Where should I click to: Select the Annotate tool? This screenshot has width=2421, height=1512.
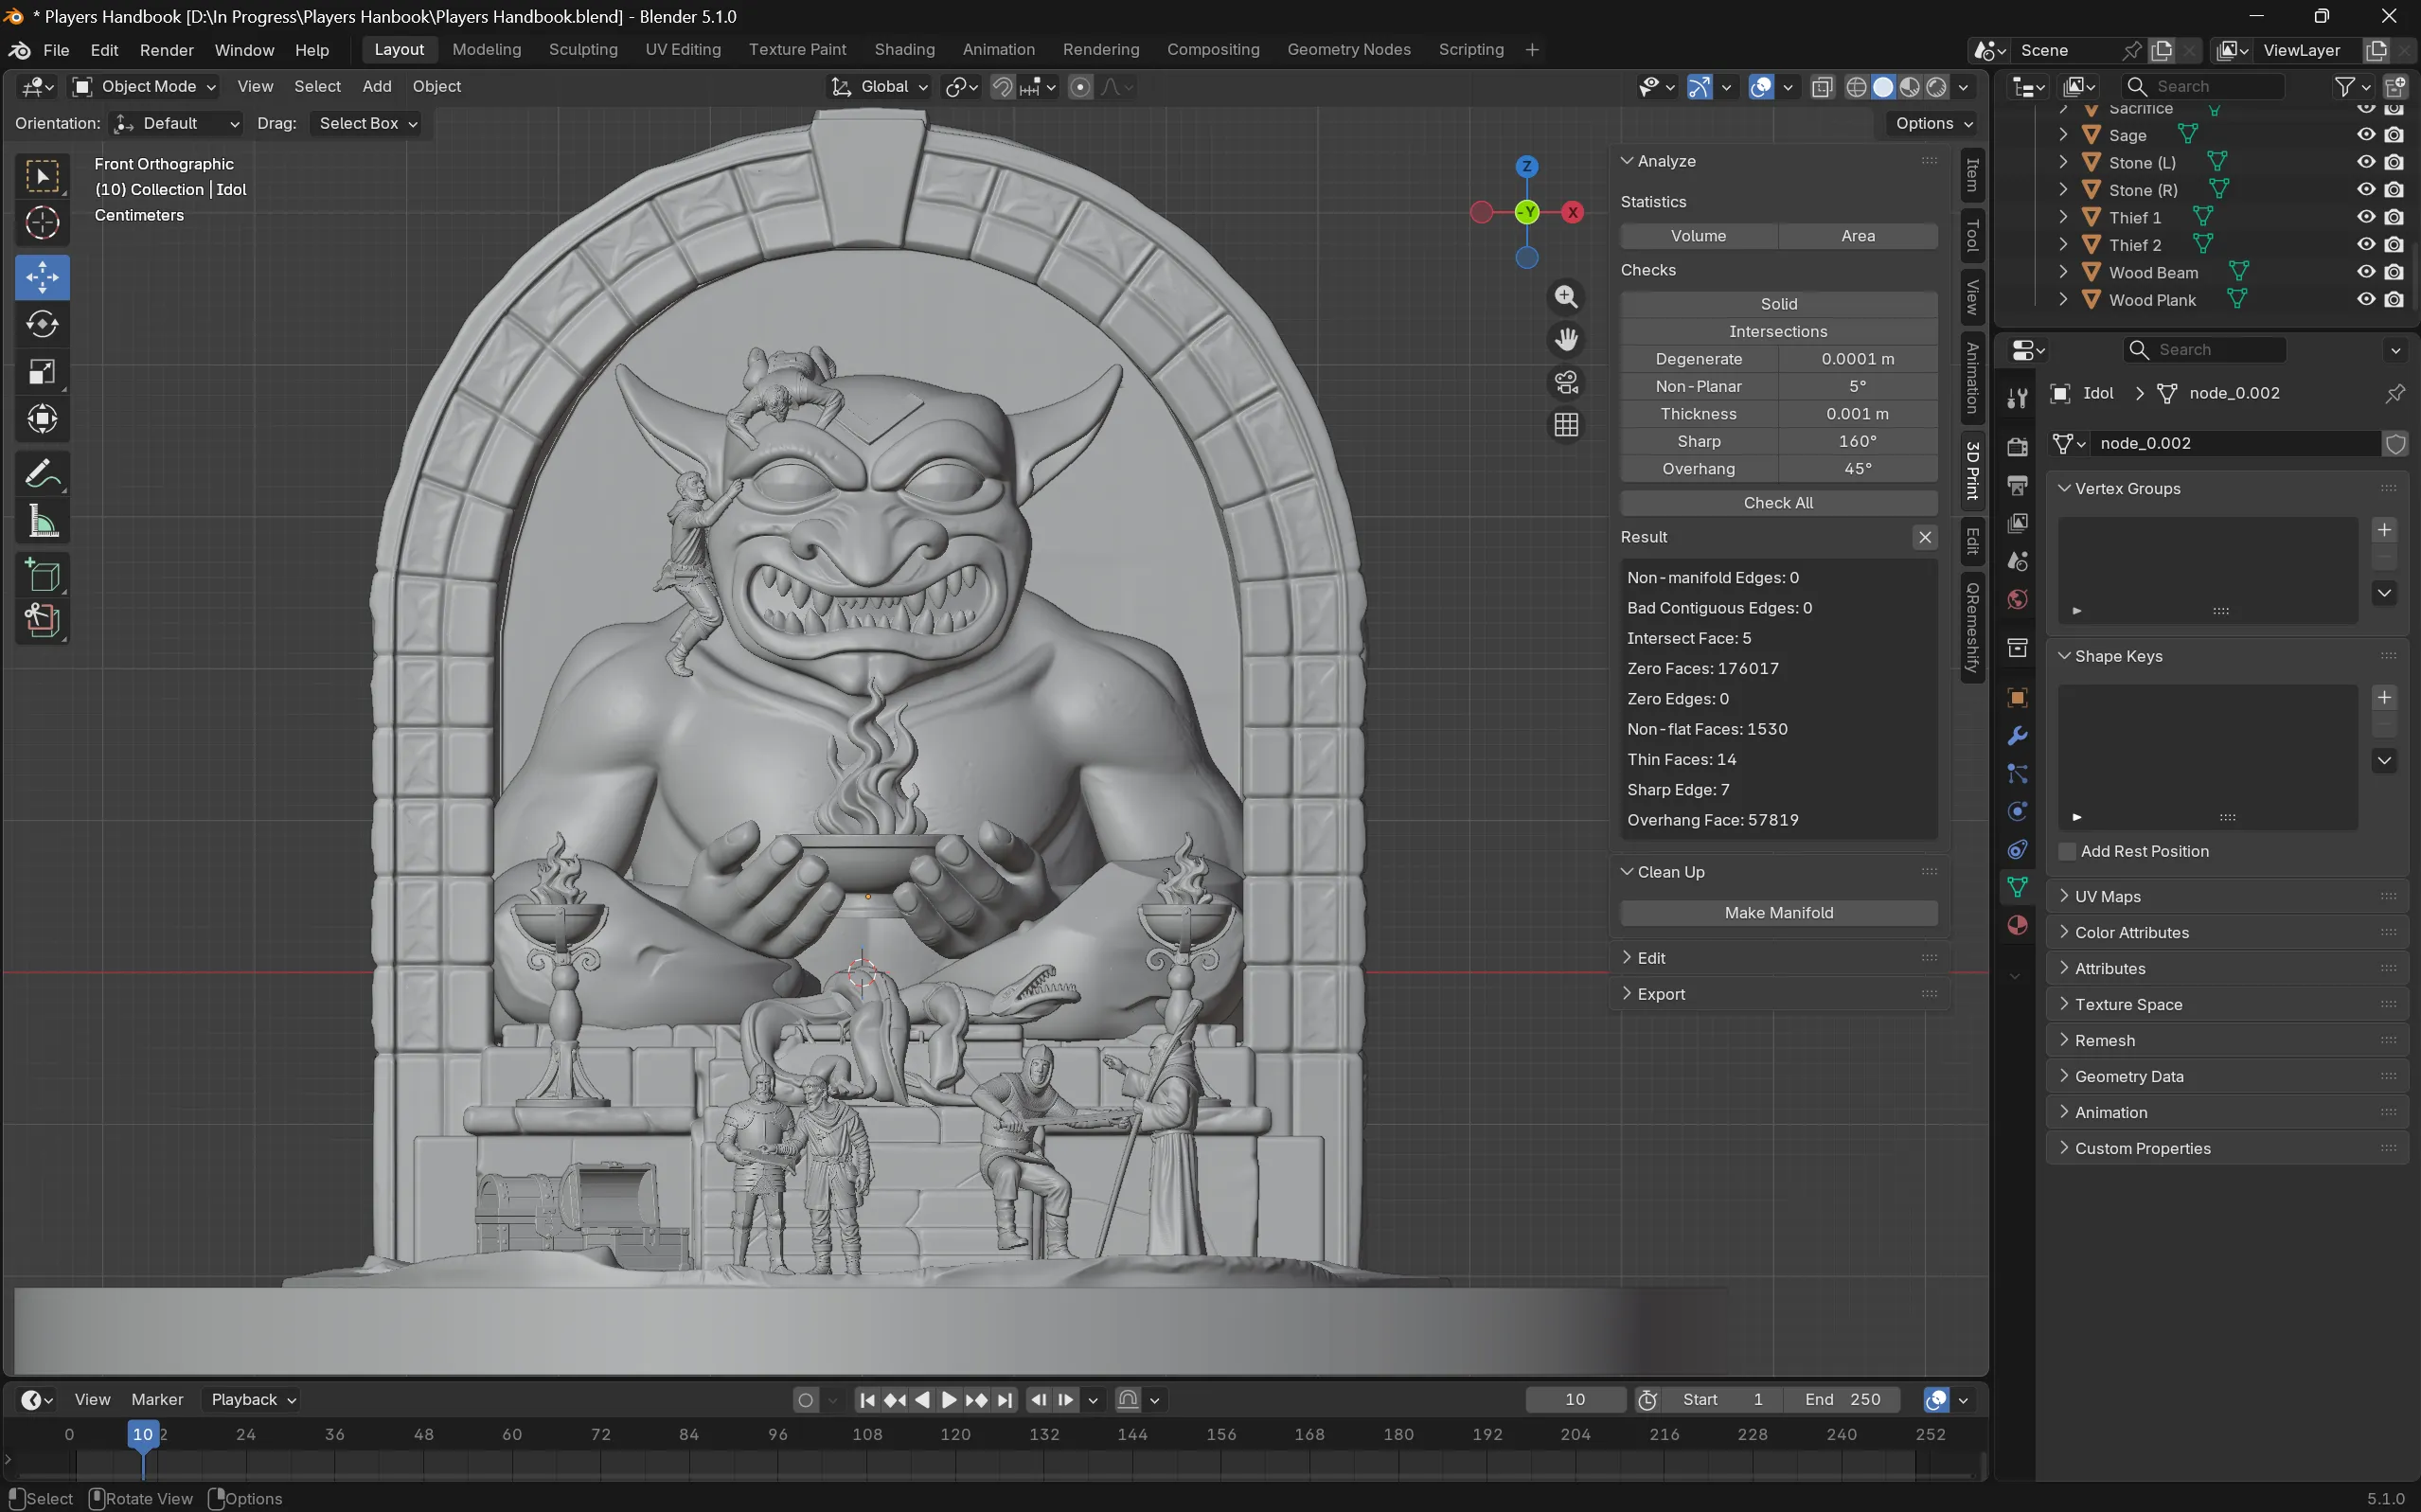pos(42,474)
